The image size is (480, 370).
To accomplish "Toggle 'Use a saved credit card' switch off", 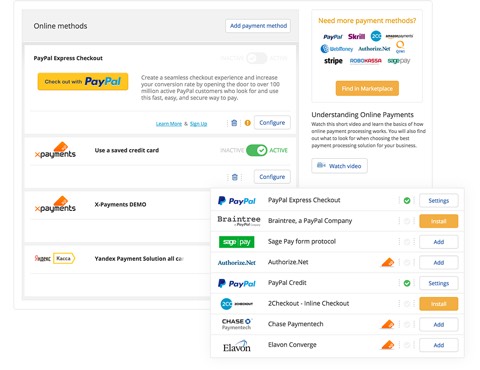I will [x=256, y=150].
